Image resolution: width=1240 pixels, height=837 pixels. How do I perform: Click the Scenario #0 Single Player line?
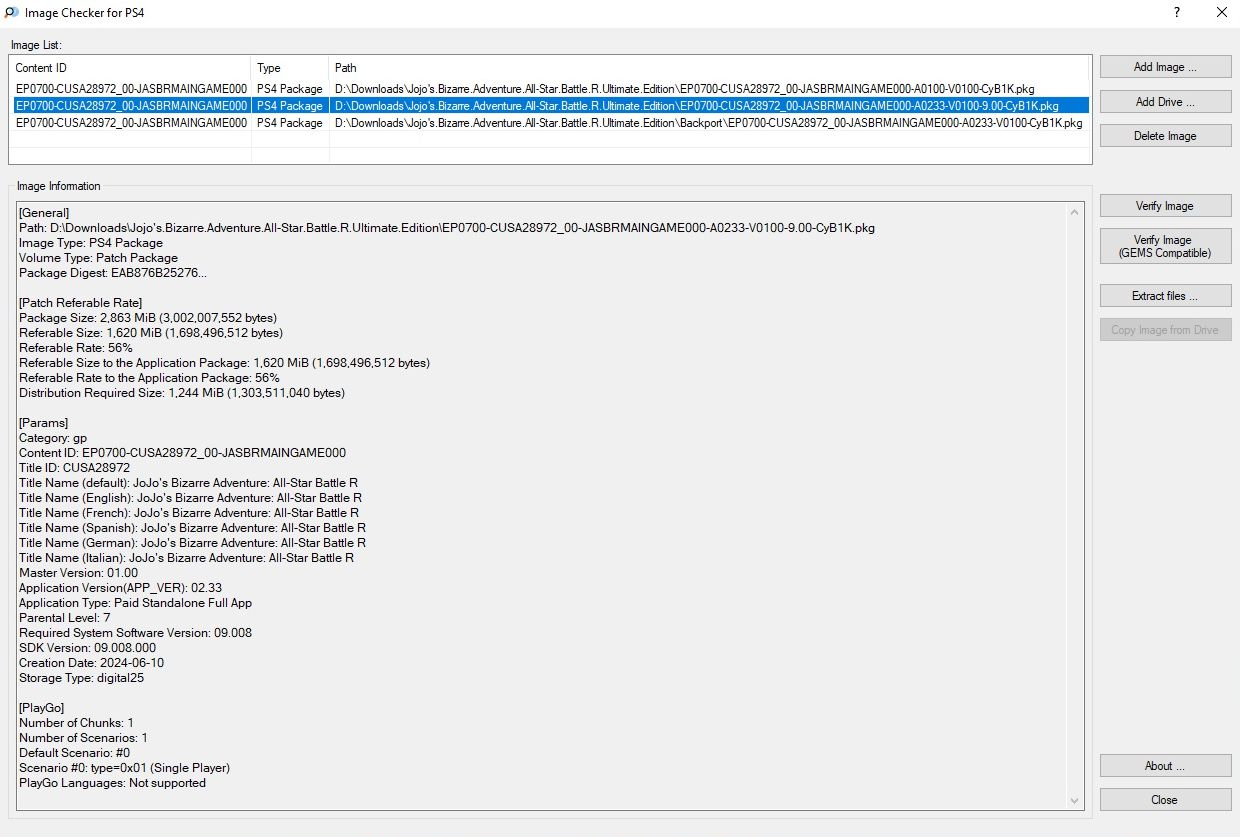coord(124,768)
